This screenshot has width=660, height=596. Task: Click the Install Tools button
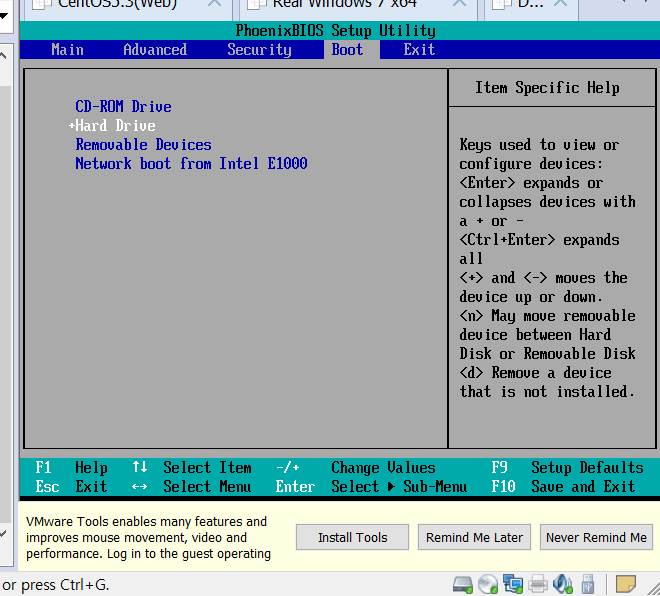point(352,537)
